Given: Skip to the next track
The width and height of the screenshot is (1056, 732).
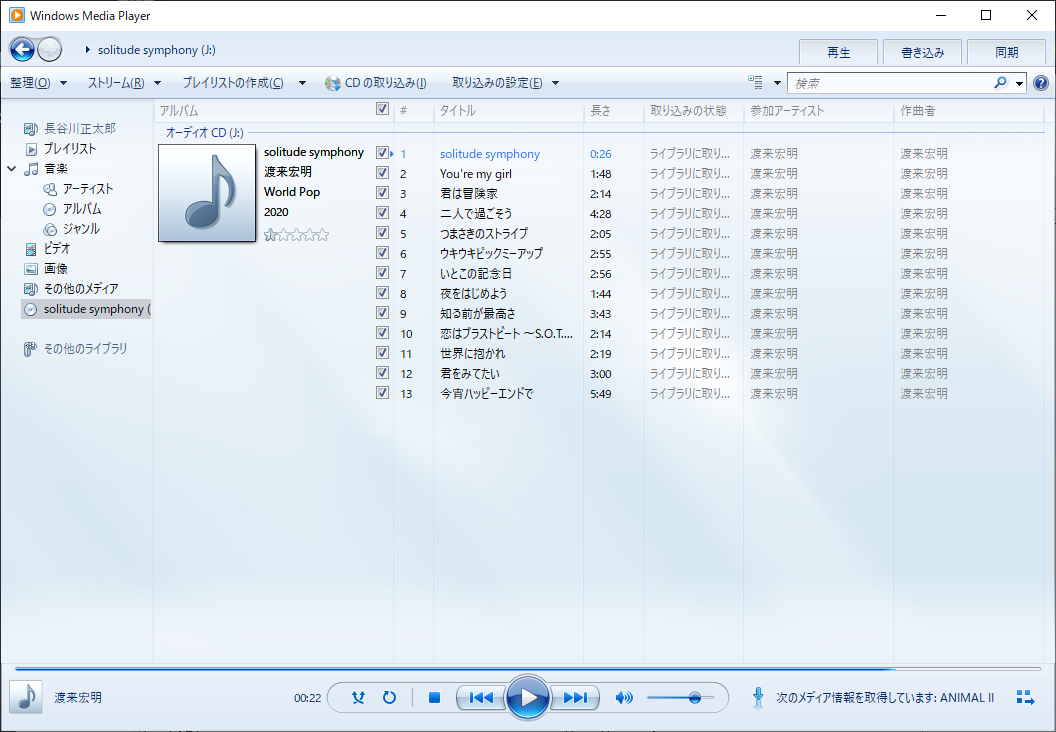Looking at the screenshot, I should [x=575, y=698].
